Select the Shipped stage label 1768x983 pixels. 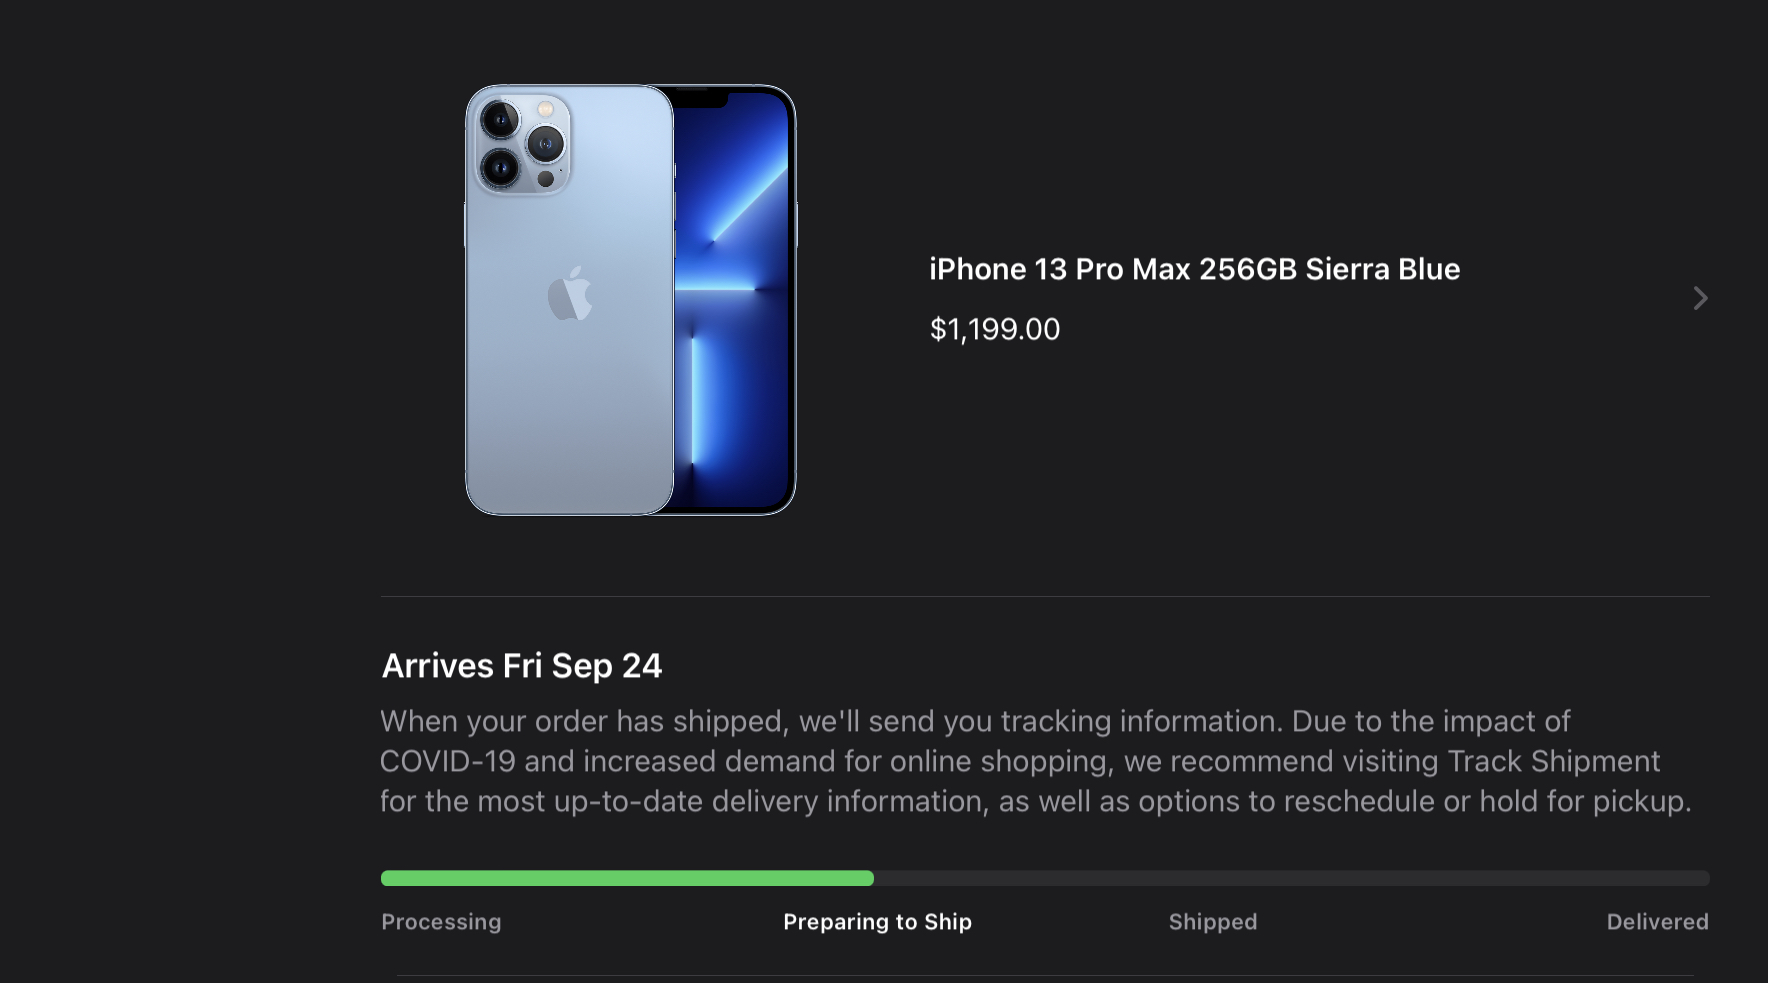coord(1212,922)
